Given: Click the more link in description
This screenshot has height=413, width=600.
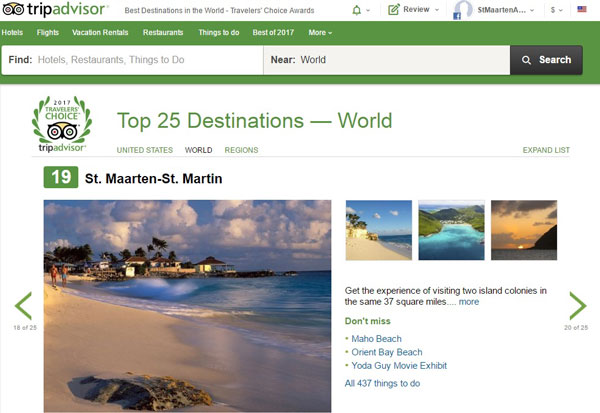Looking at the screenshot, I should [469, 302].
